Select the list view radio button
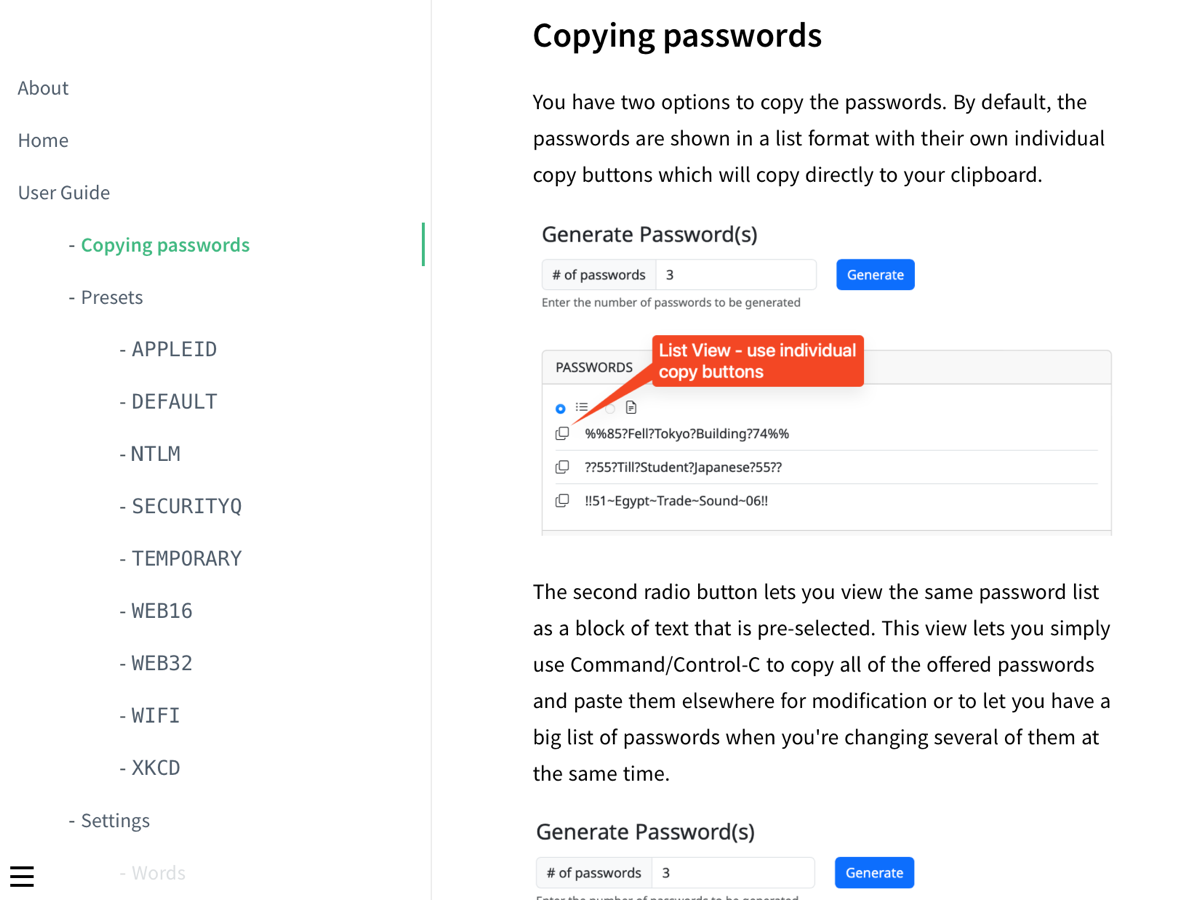The image size is (1200, 900). pos(560,408)
